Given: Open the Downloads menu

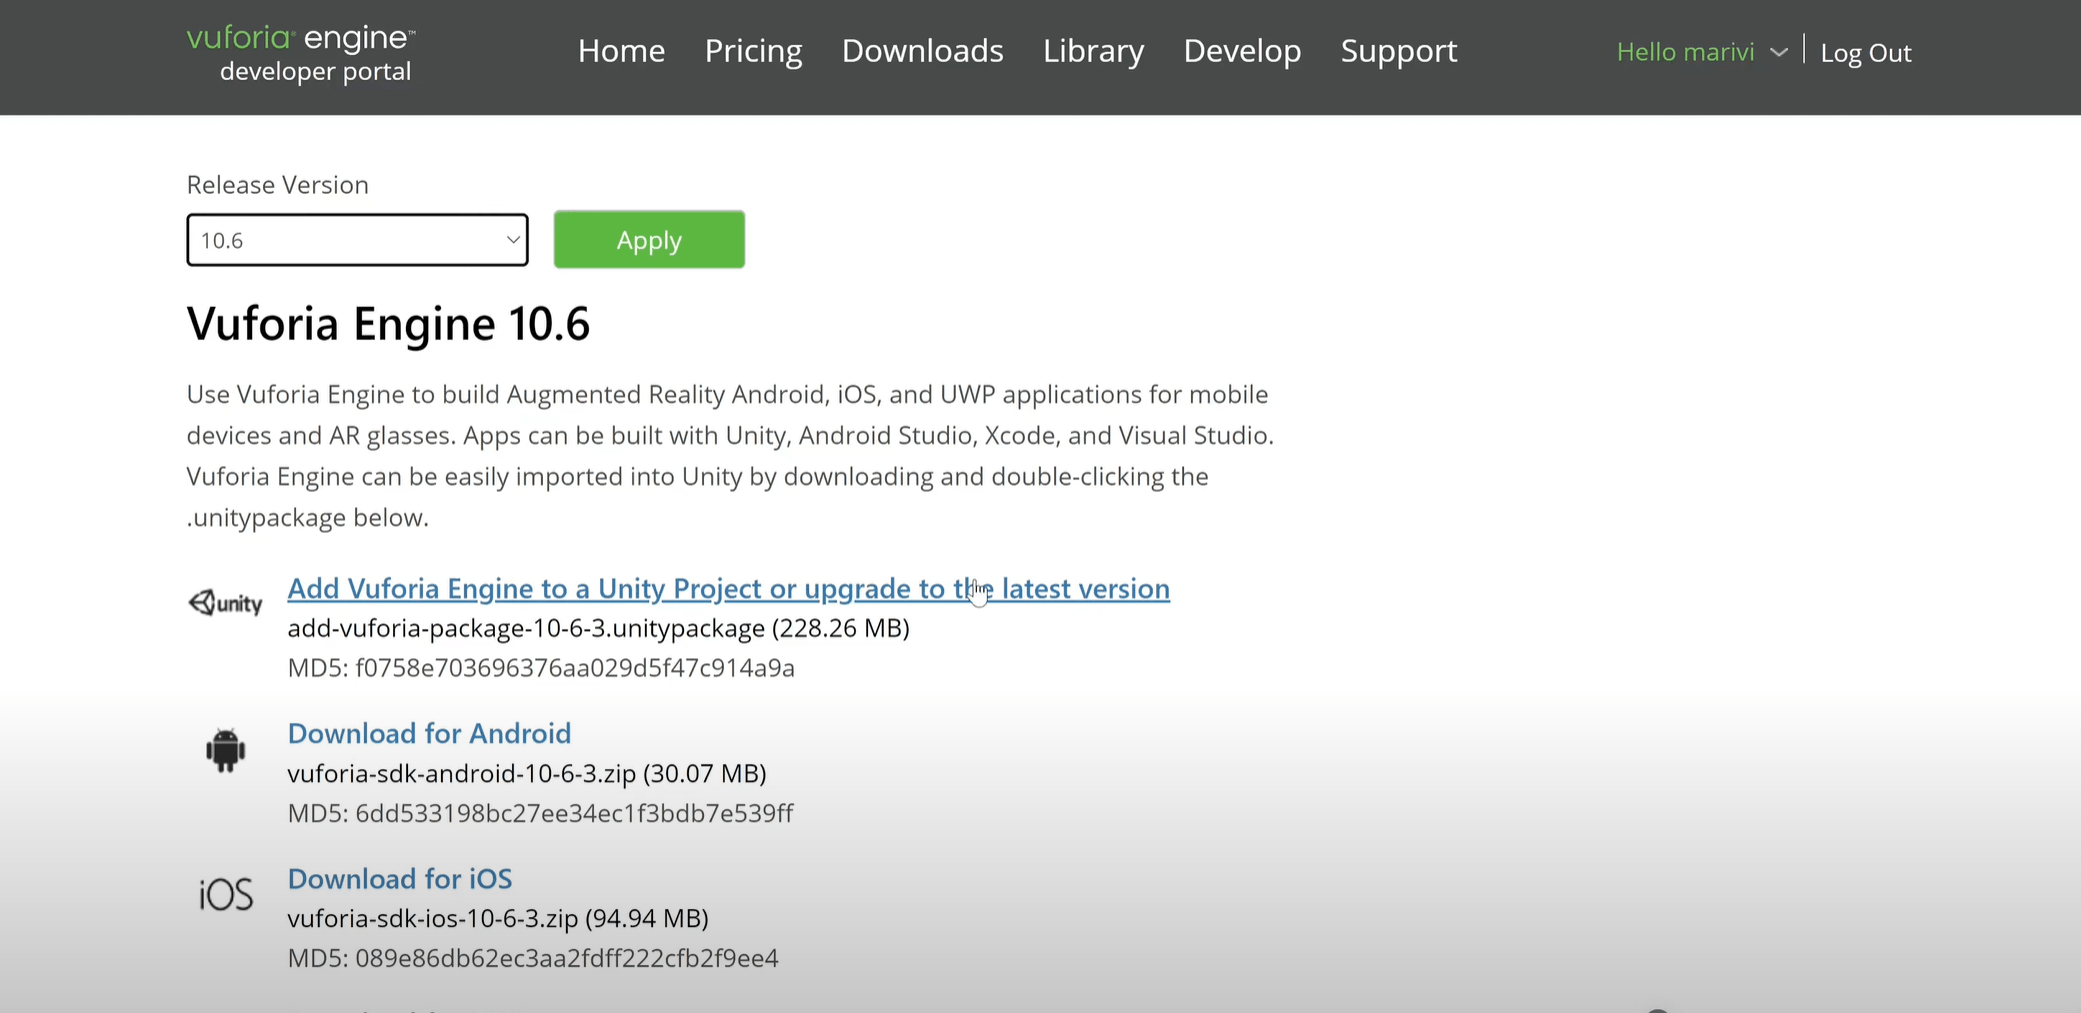Looking at the screenshot, I should coord(922,51).
